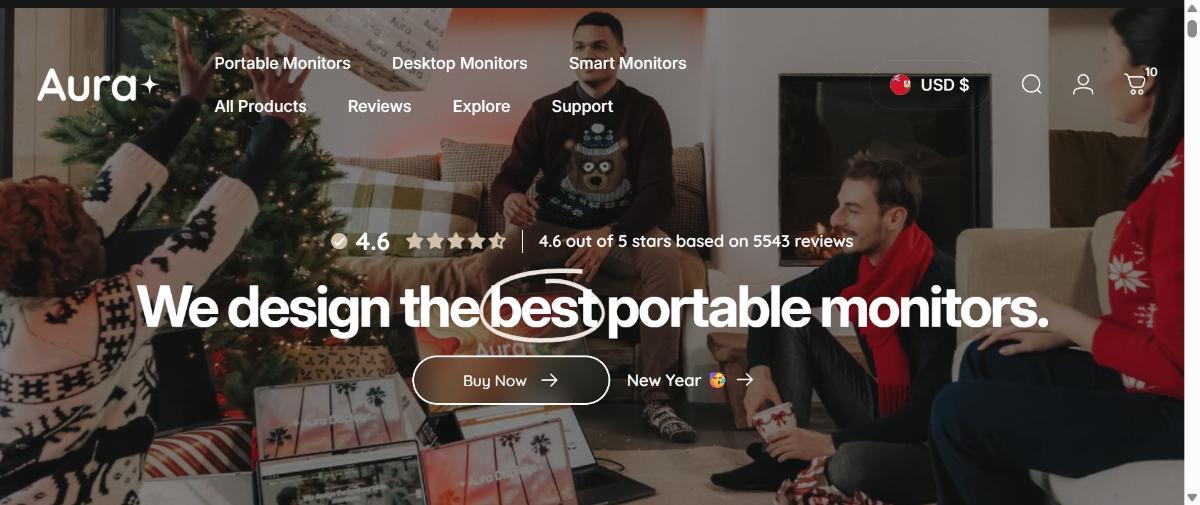Go to the Reviews page
1200x505 pixels.
[379, 106]
